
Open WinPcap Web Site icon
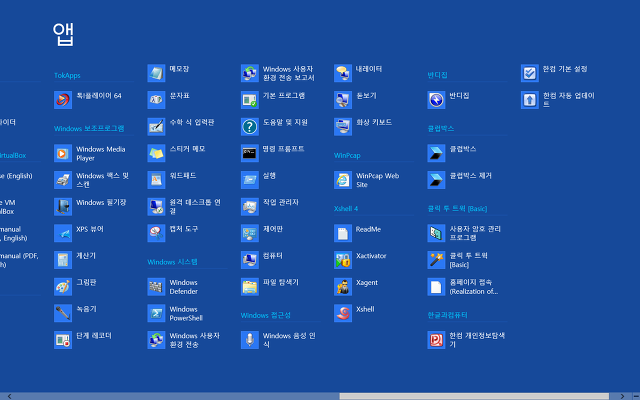coord(343,180)
